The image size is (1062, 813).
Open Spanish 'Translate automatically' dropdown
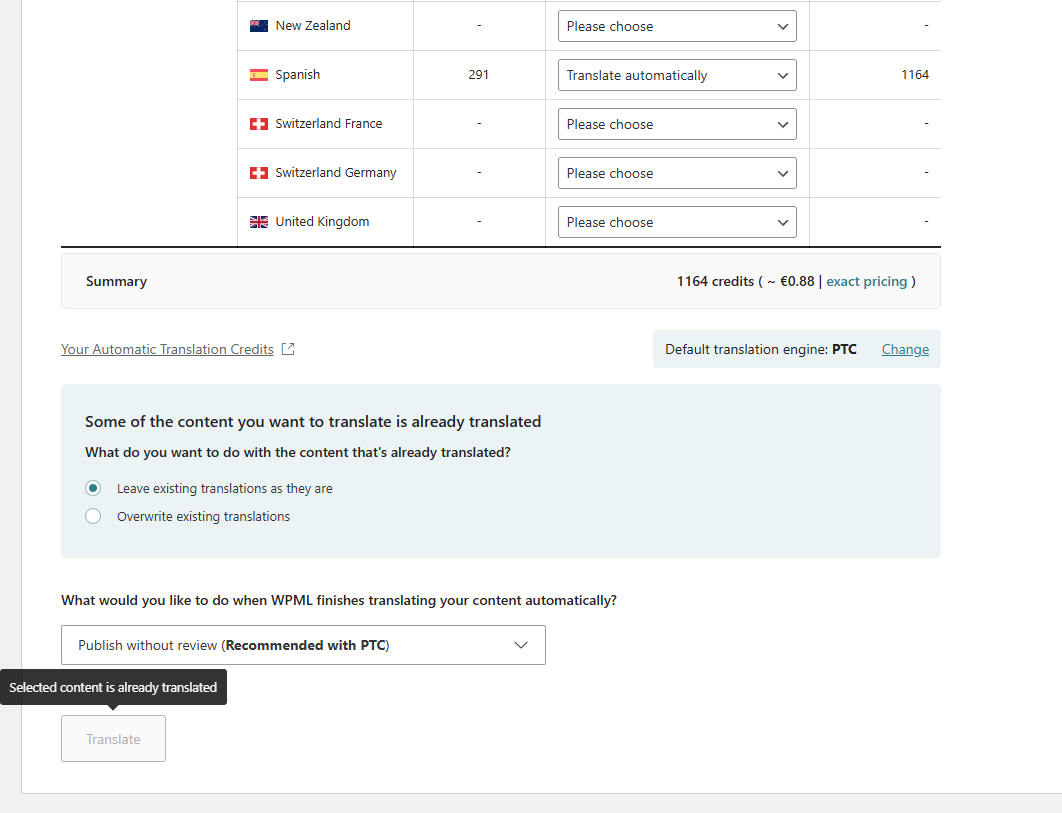coord(677,75)
